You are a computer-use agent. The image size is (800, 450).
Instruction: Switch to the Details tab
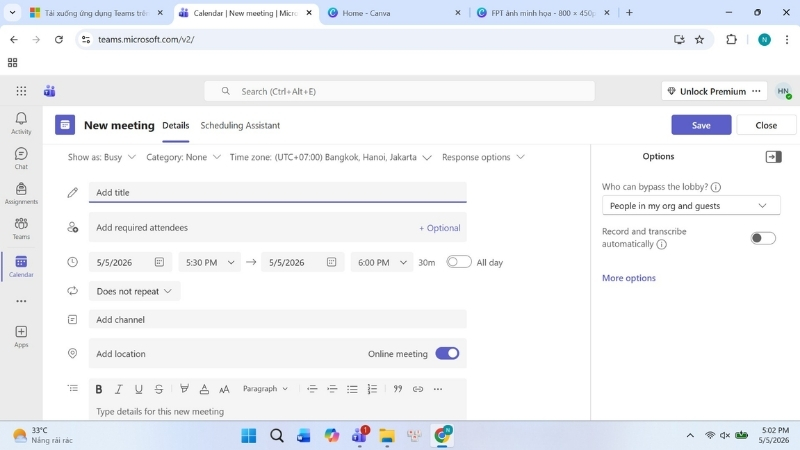[176, 126]
